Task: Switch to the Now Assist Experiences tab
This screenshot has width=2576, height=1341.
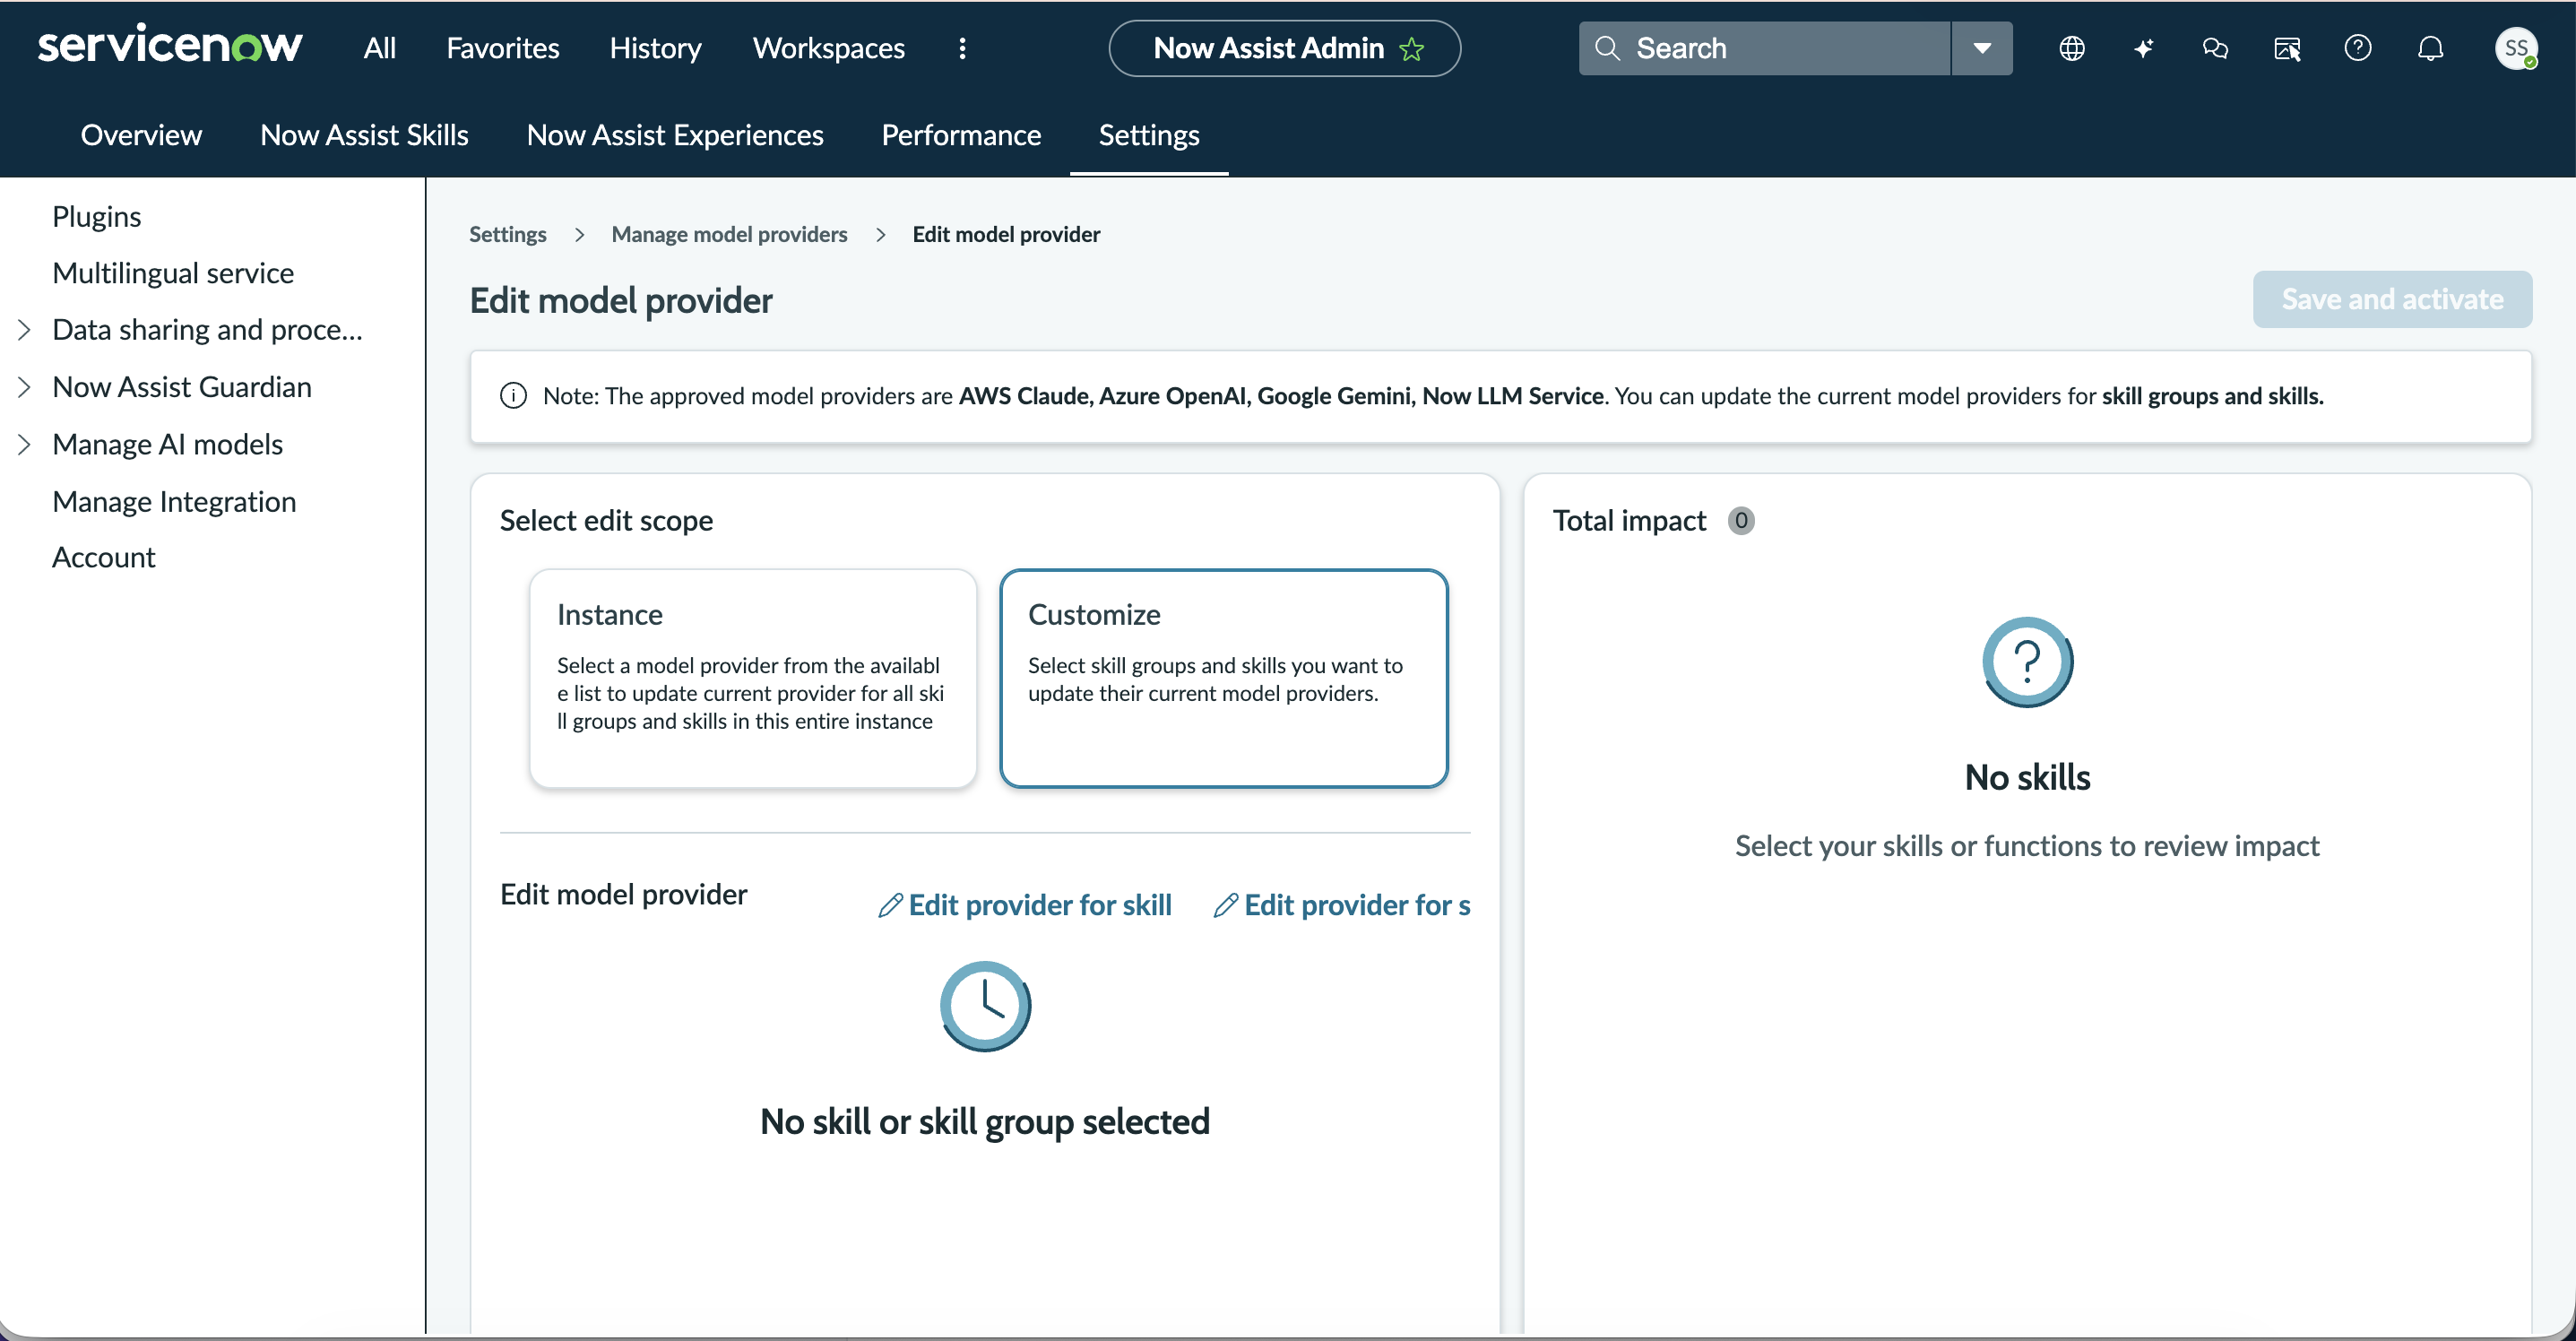Action: [675, 135]
